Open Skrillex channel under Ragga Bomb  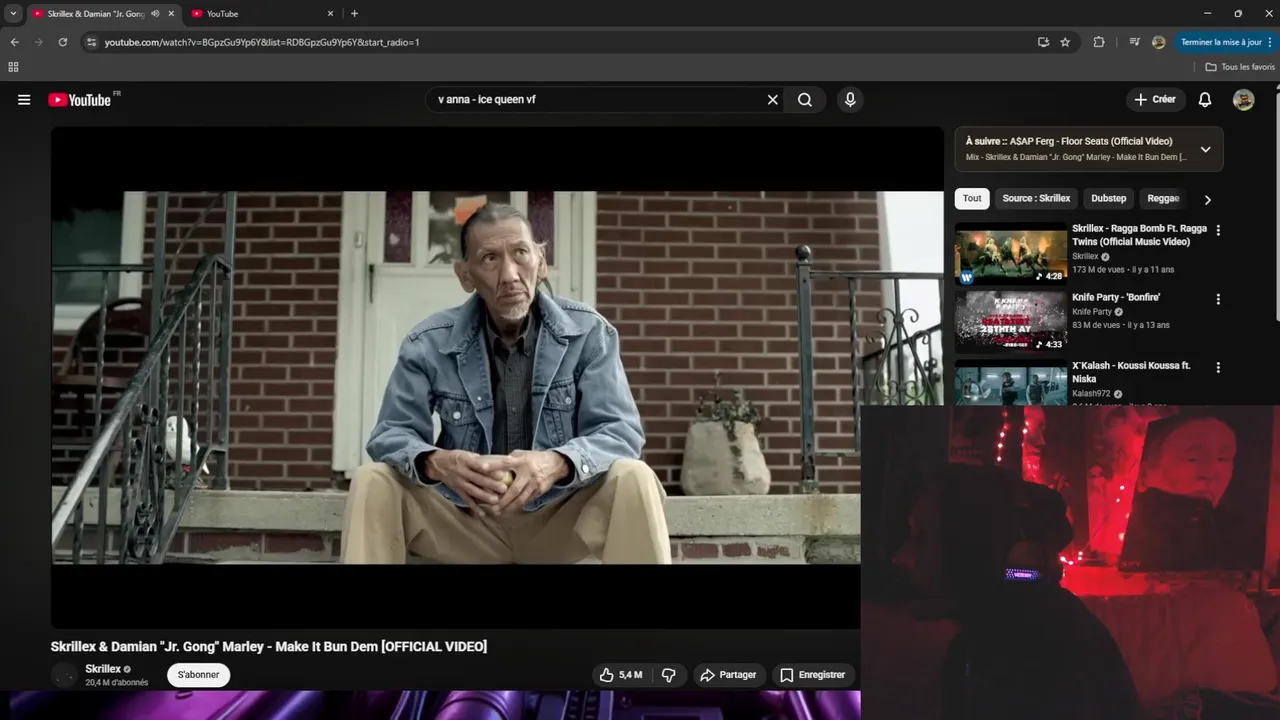(1085, 256)
